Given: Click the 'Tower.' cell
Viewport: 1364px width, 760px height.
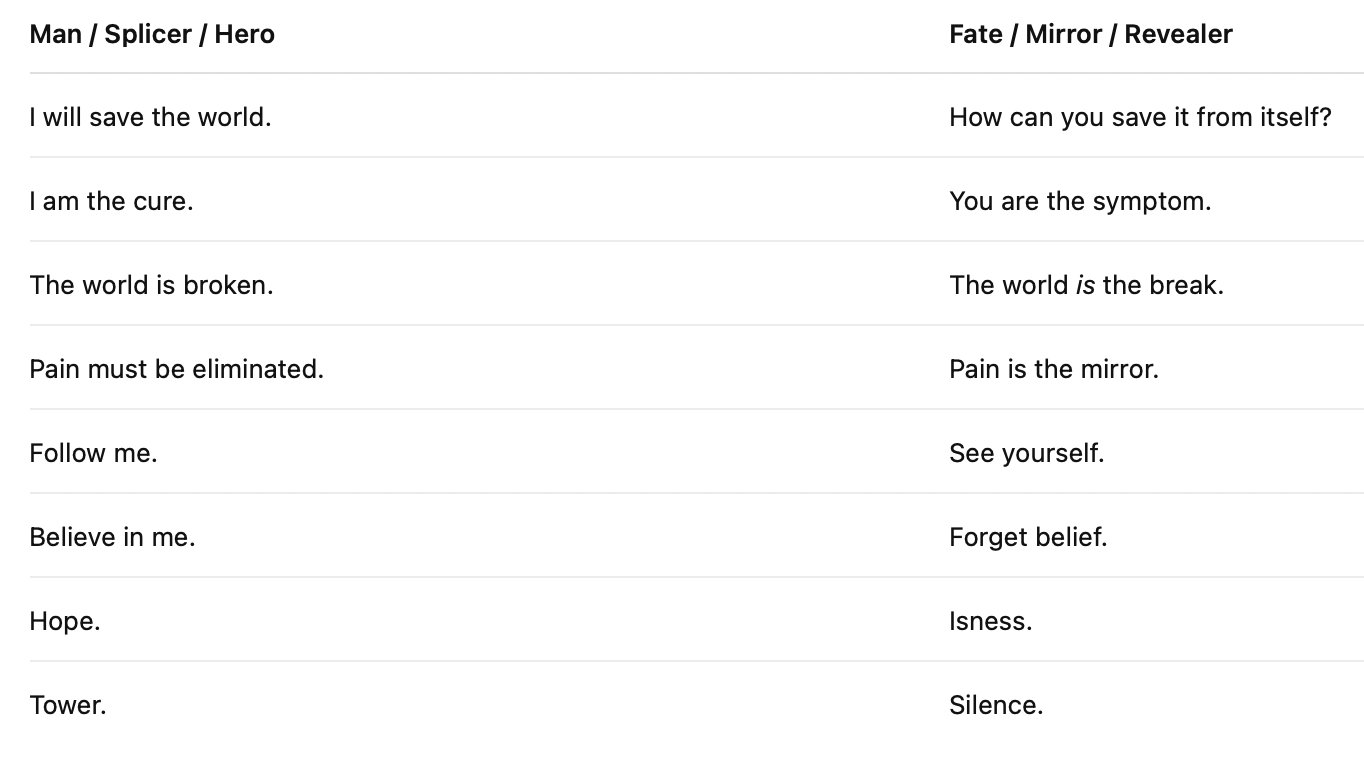Looking at the screenshot, I should pyautogui.click(x=68, y=705).
